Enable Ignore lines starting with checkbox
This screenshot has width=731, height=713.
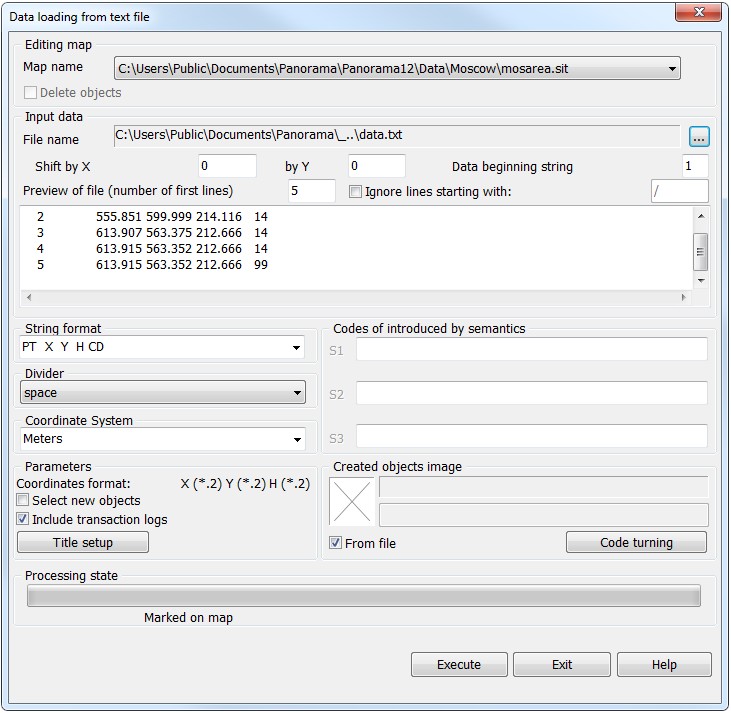356,191
